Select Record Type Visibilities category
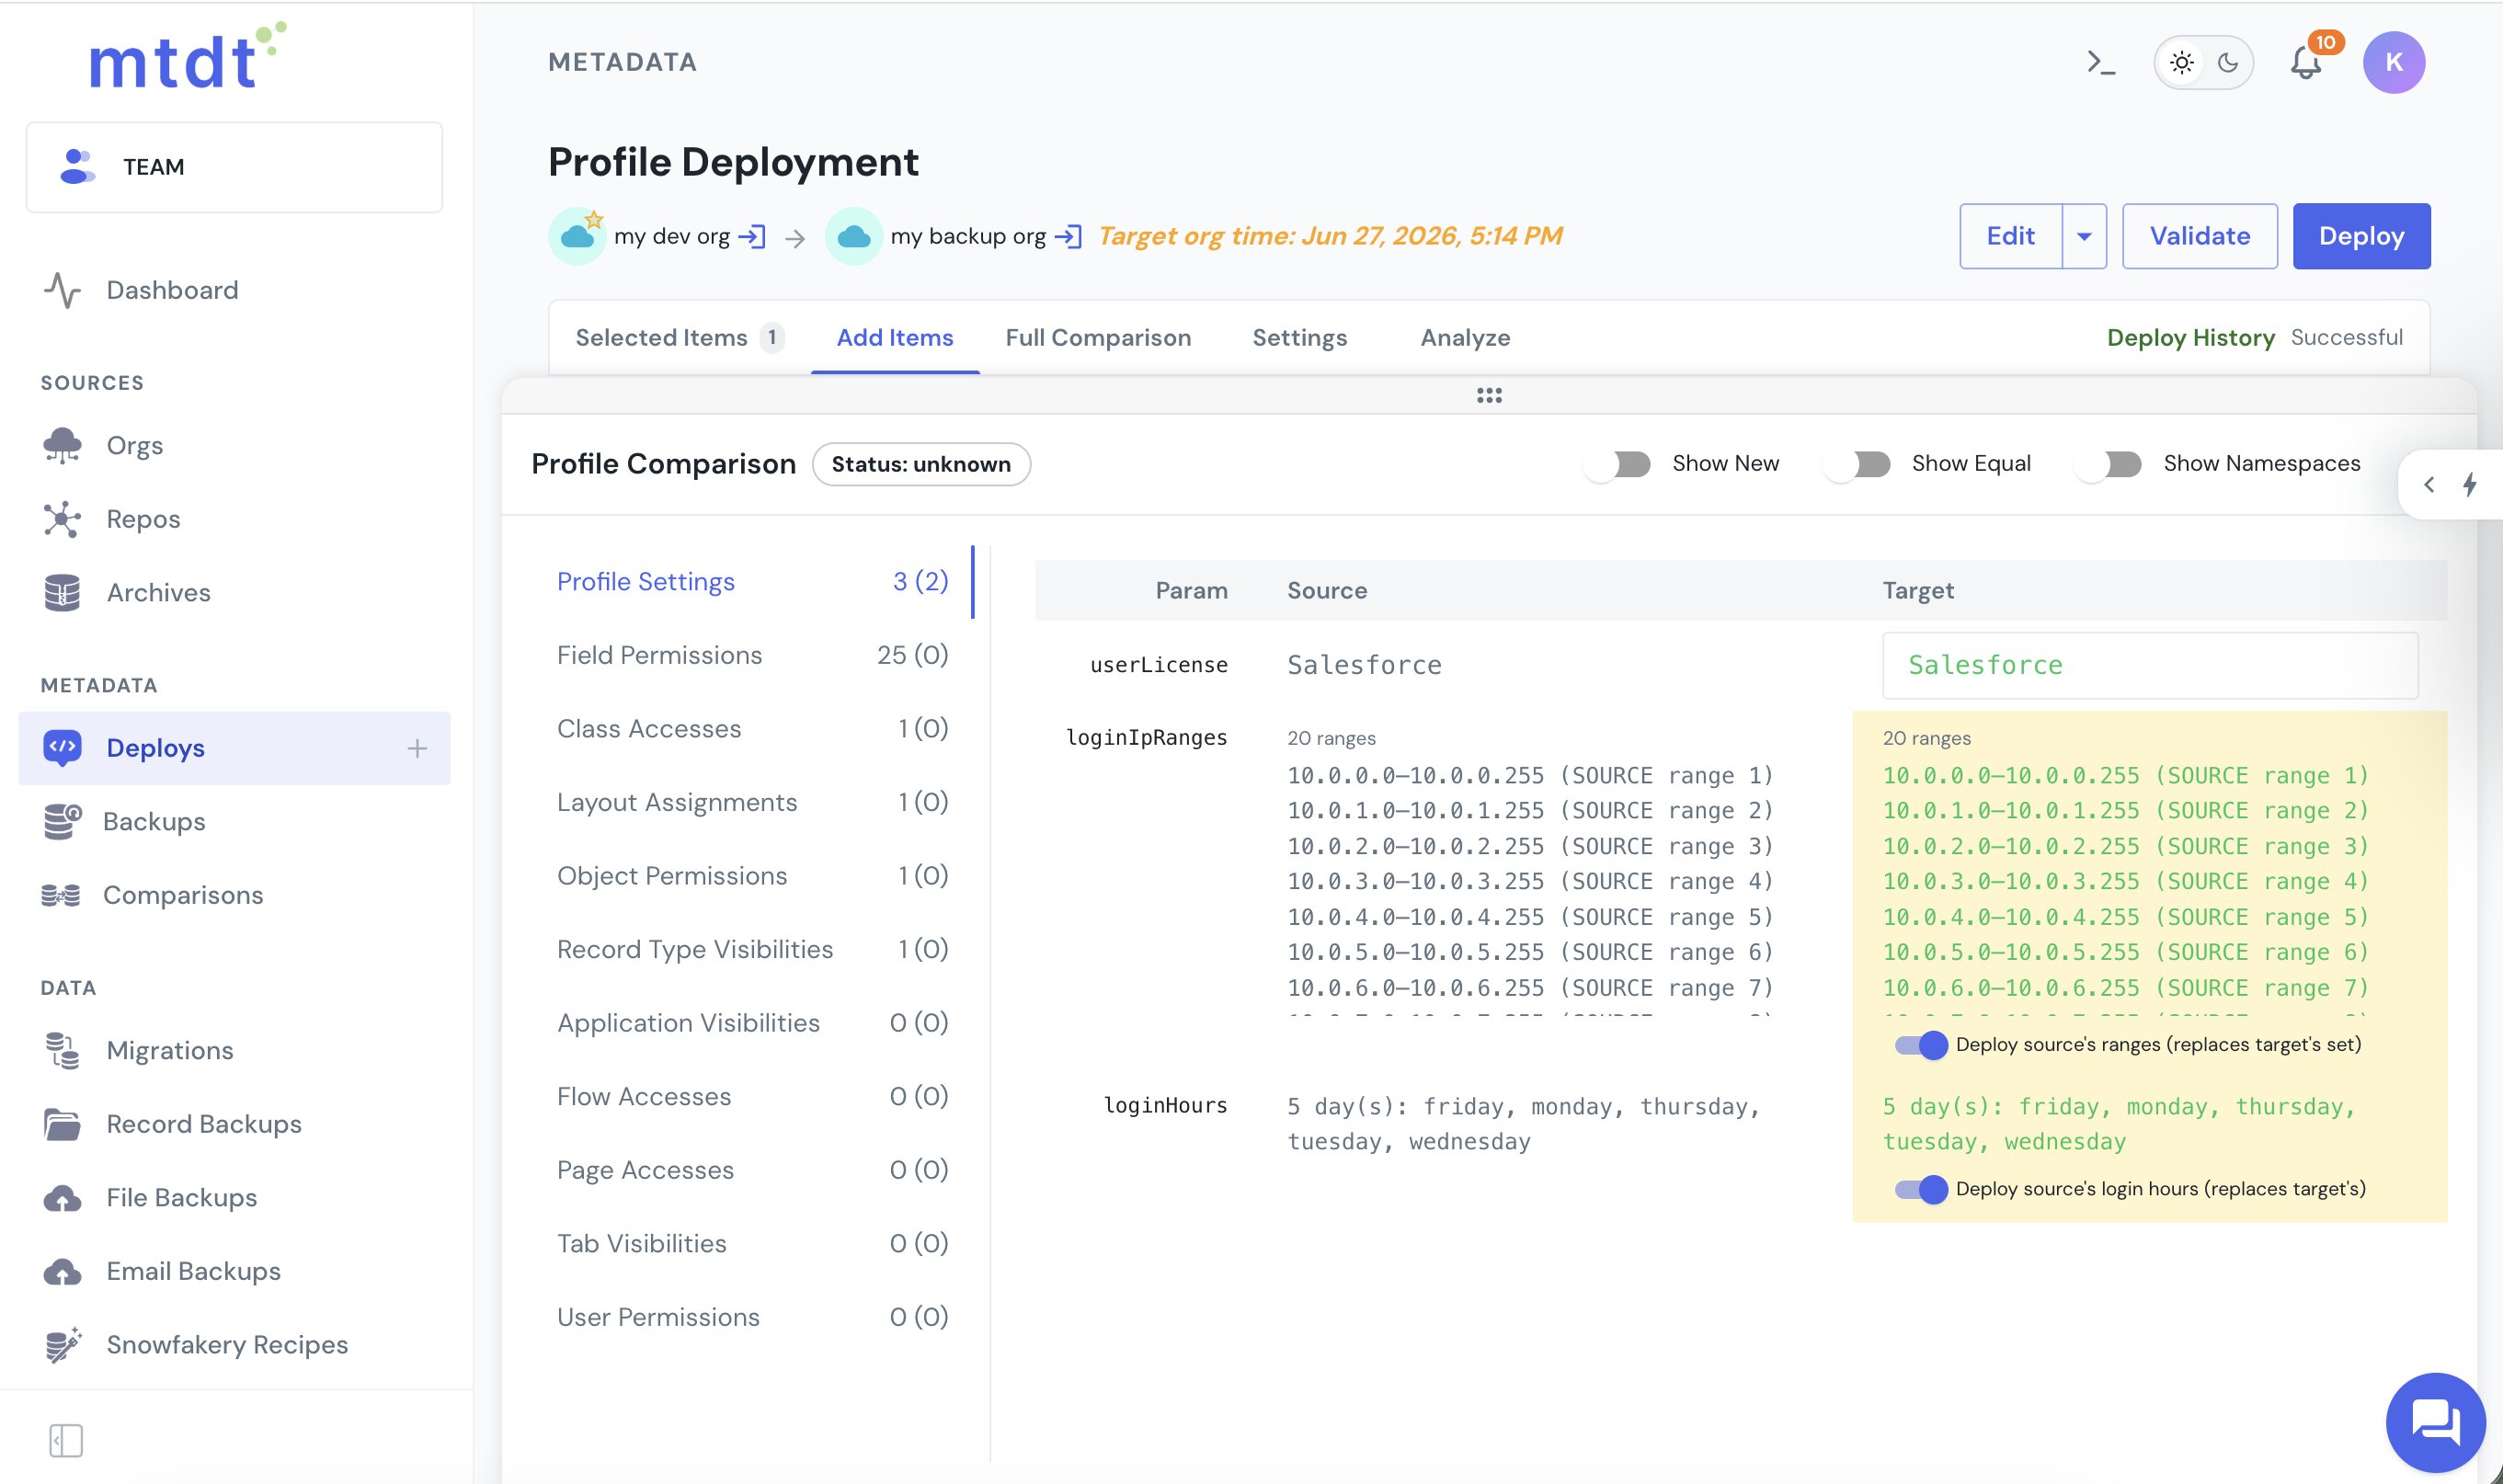This screenshot has width=2503, height=1484. point(752,949)
